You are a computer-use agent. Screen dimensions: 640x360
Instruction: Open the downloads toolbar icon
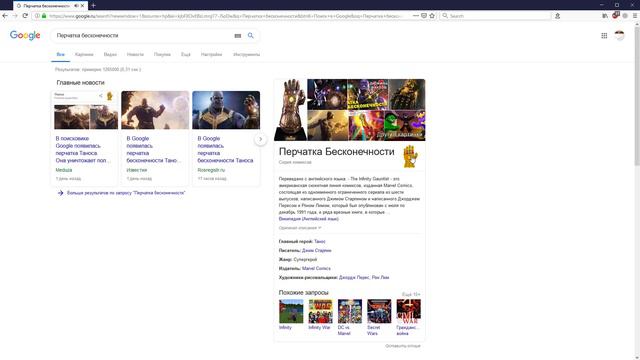click(557, 16)
